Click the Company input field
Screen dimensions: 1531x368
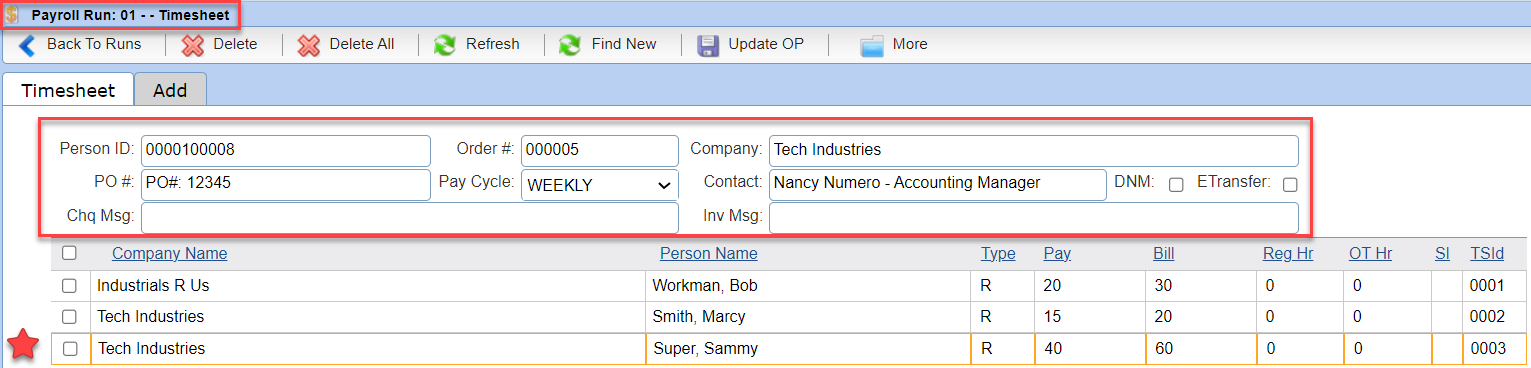(1034, 151)
